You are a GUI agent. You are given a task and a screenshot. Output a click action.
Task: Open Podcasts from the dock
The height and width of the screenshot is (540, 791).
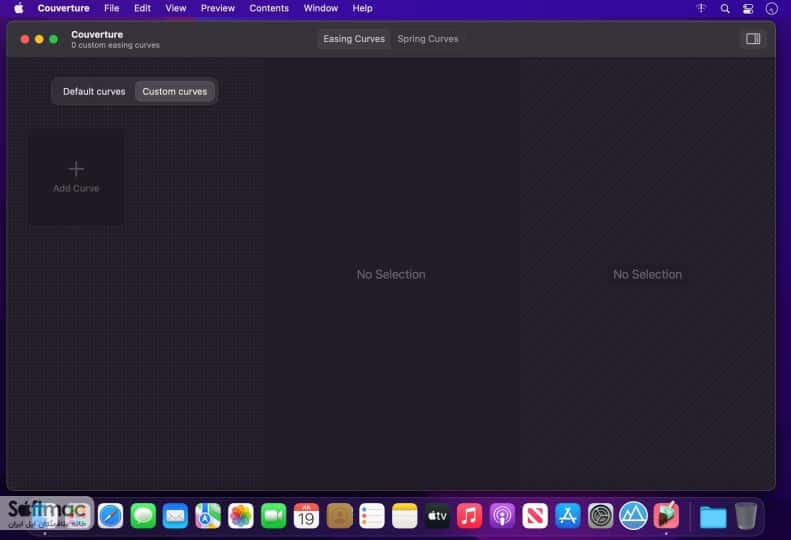click(502, 516)
